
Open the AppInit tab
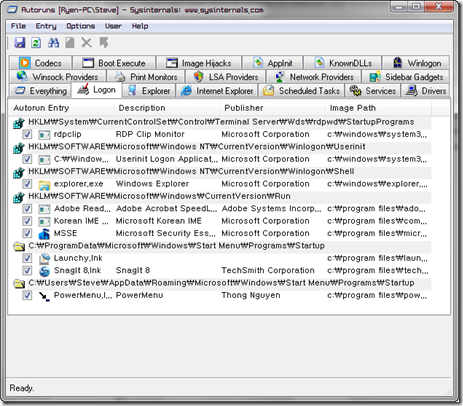click(x=272, y=63)
